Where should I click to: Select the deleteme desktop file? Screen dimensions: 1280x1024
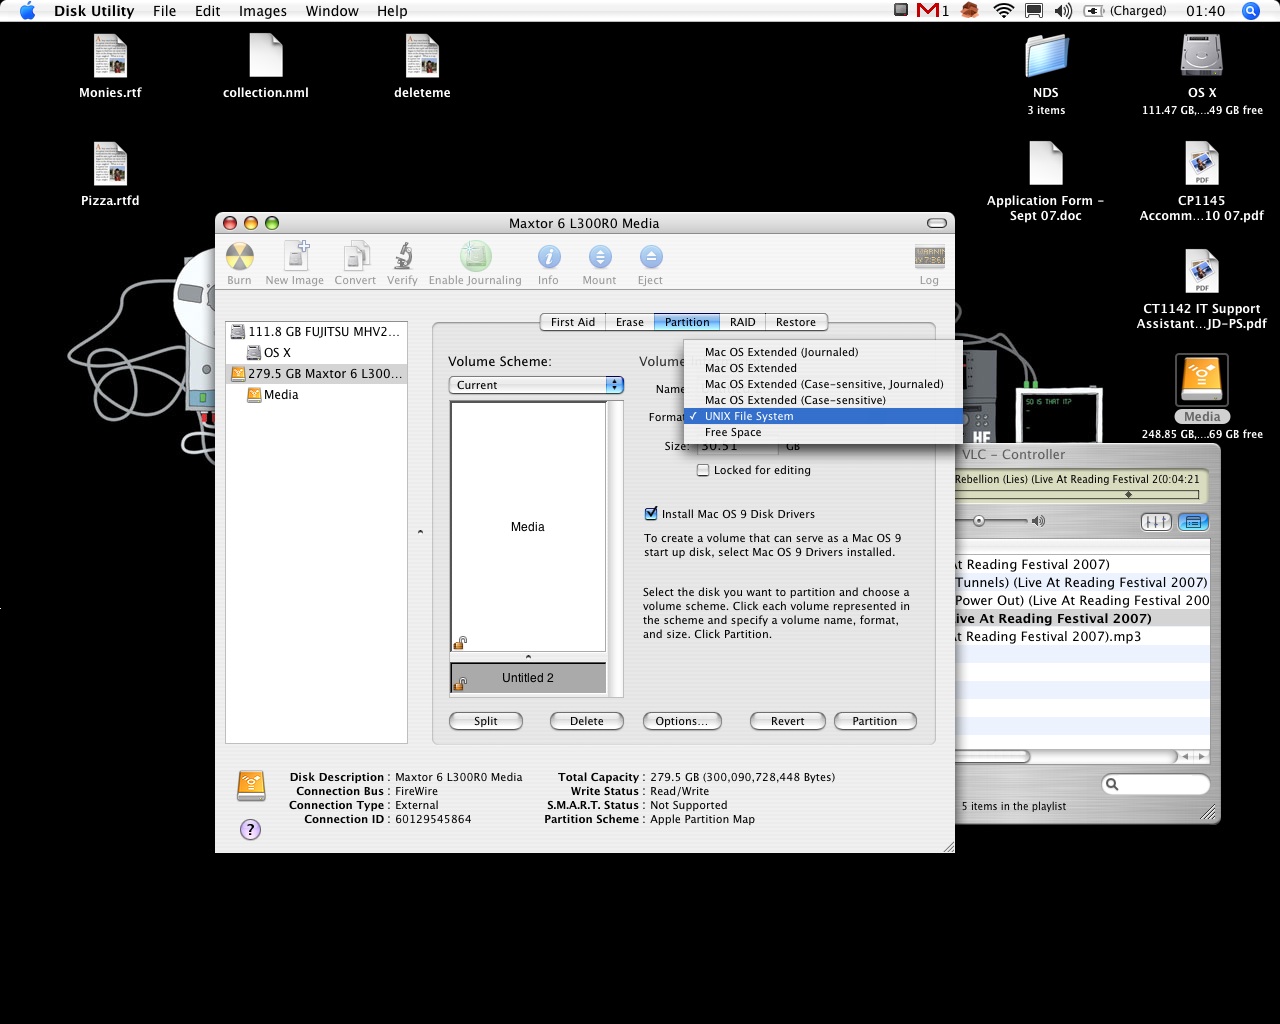[x=422, y=56]
